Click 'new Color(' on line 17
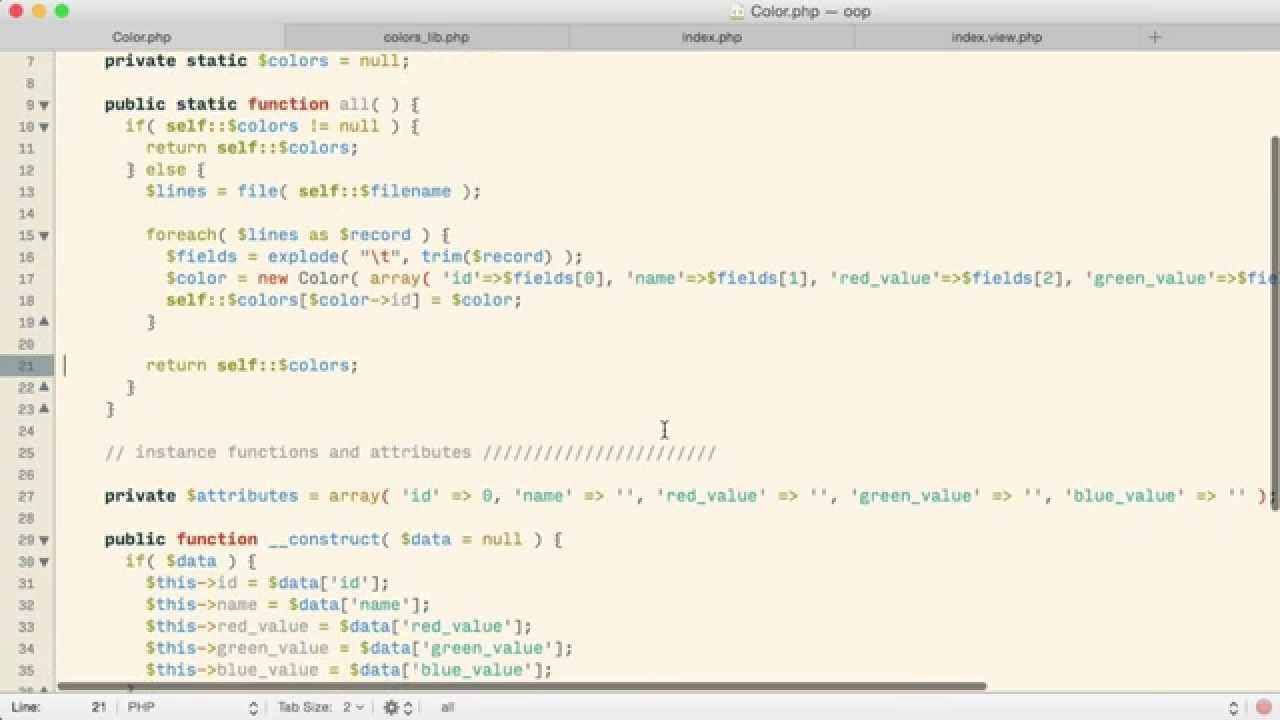The image size is (1280, 720). 308,278
